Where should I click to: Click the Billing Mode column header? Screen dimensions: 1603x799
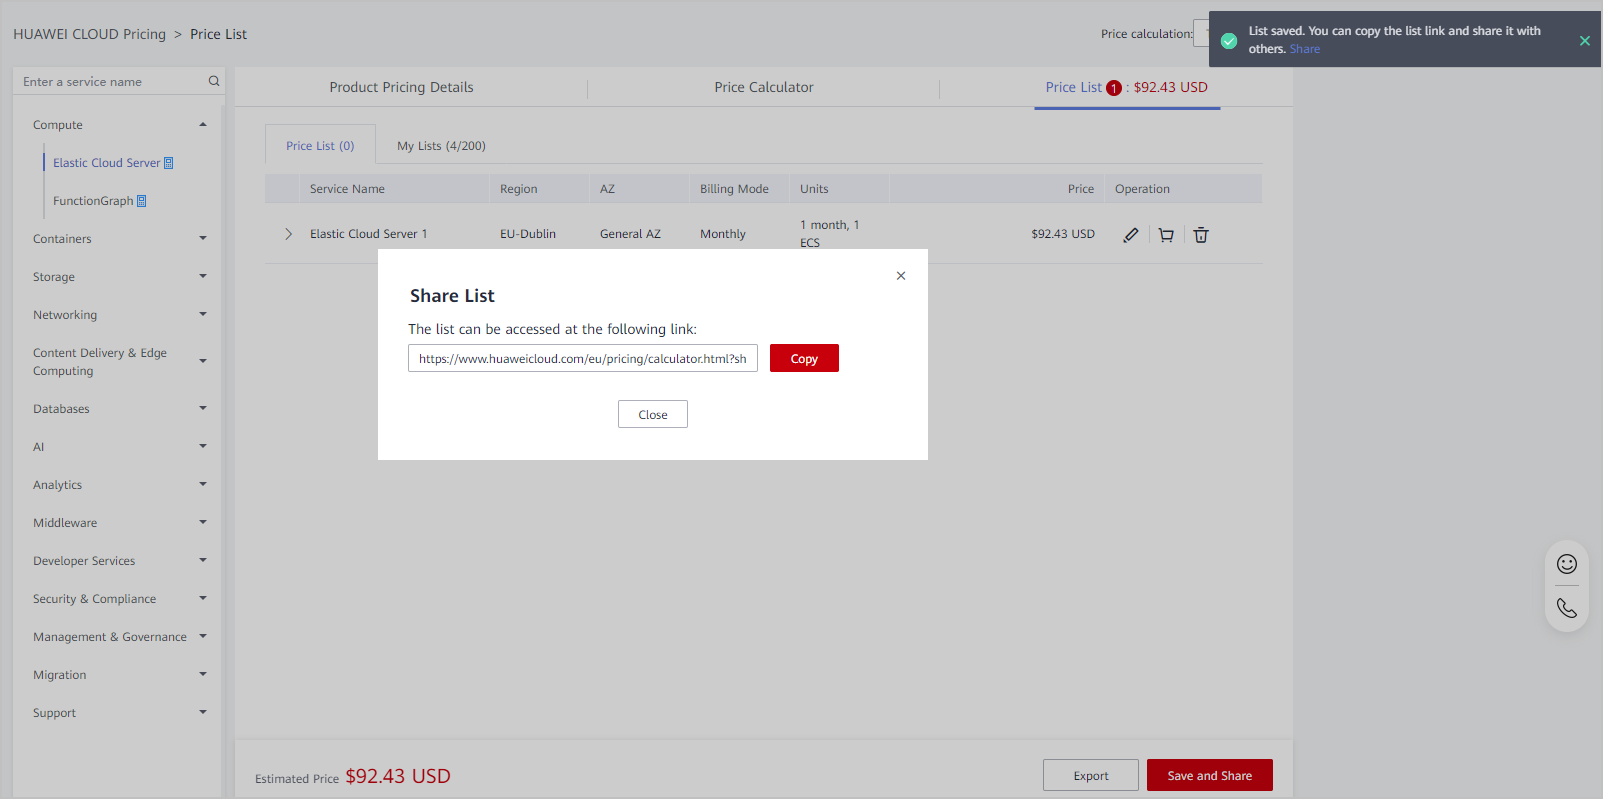tap(734, 189)
